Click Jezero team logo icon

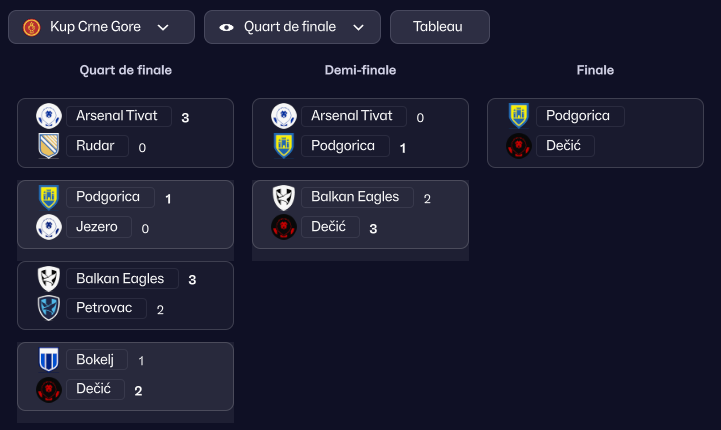coord(49,227)
